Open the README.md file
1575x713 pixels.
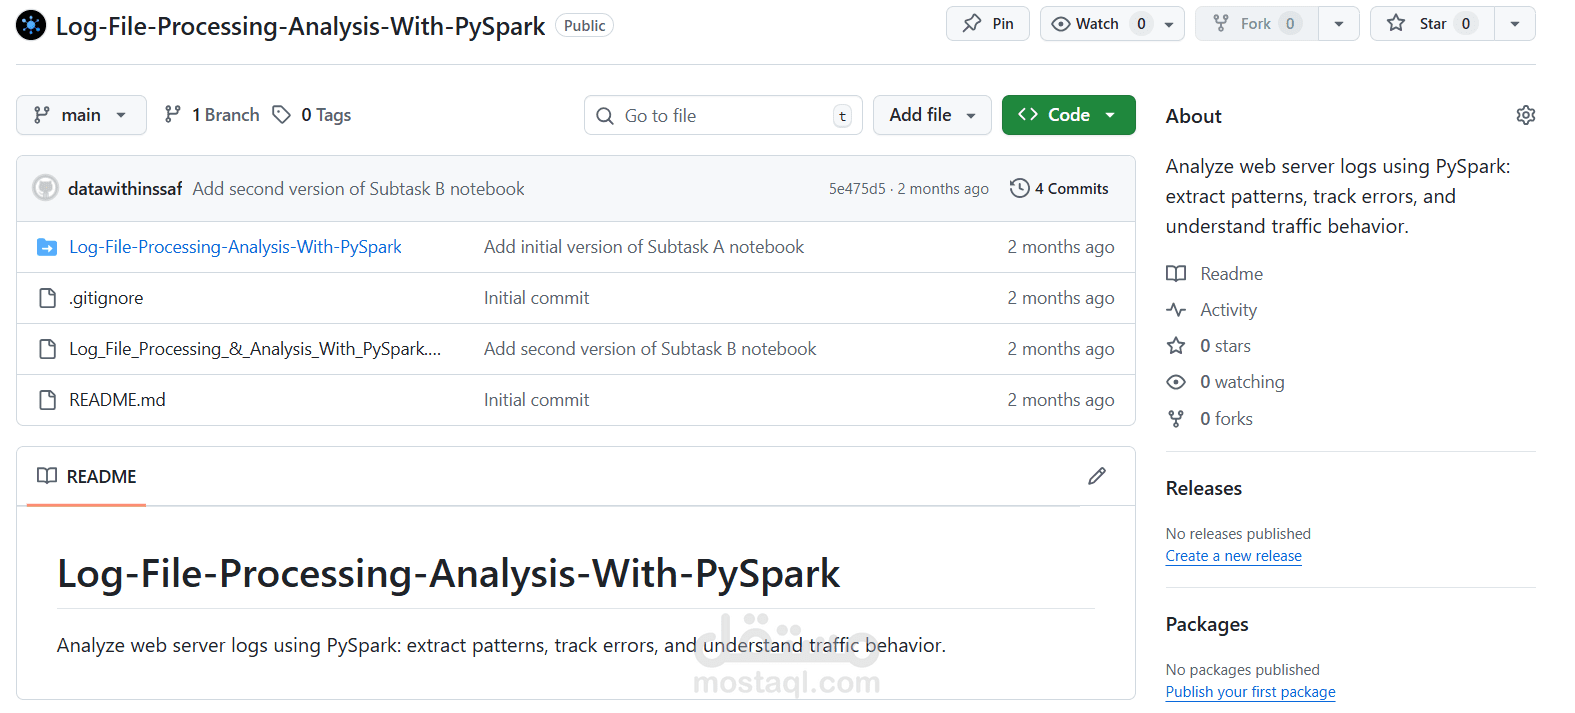(x=117, y=400)
